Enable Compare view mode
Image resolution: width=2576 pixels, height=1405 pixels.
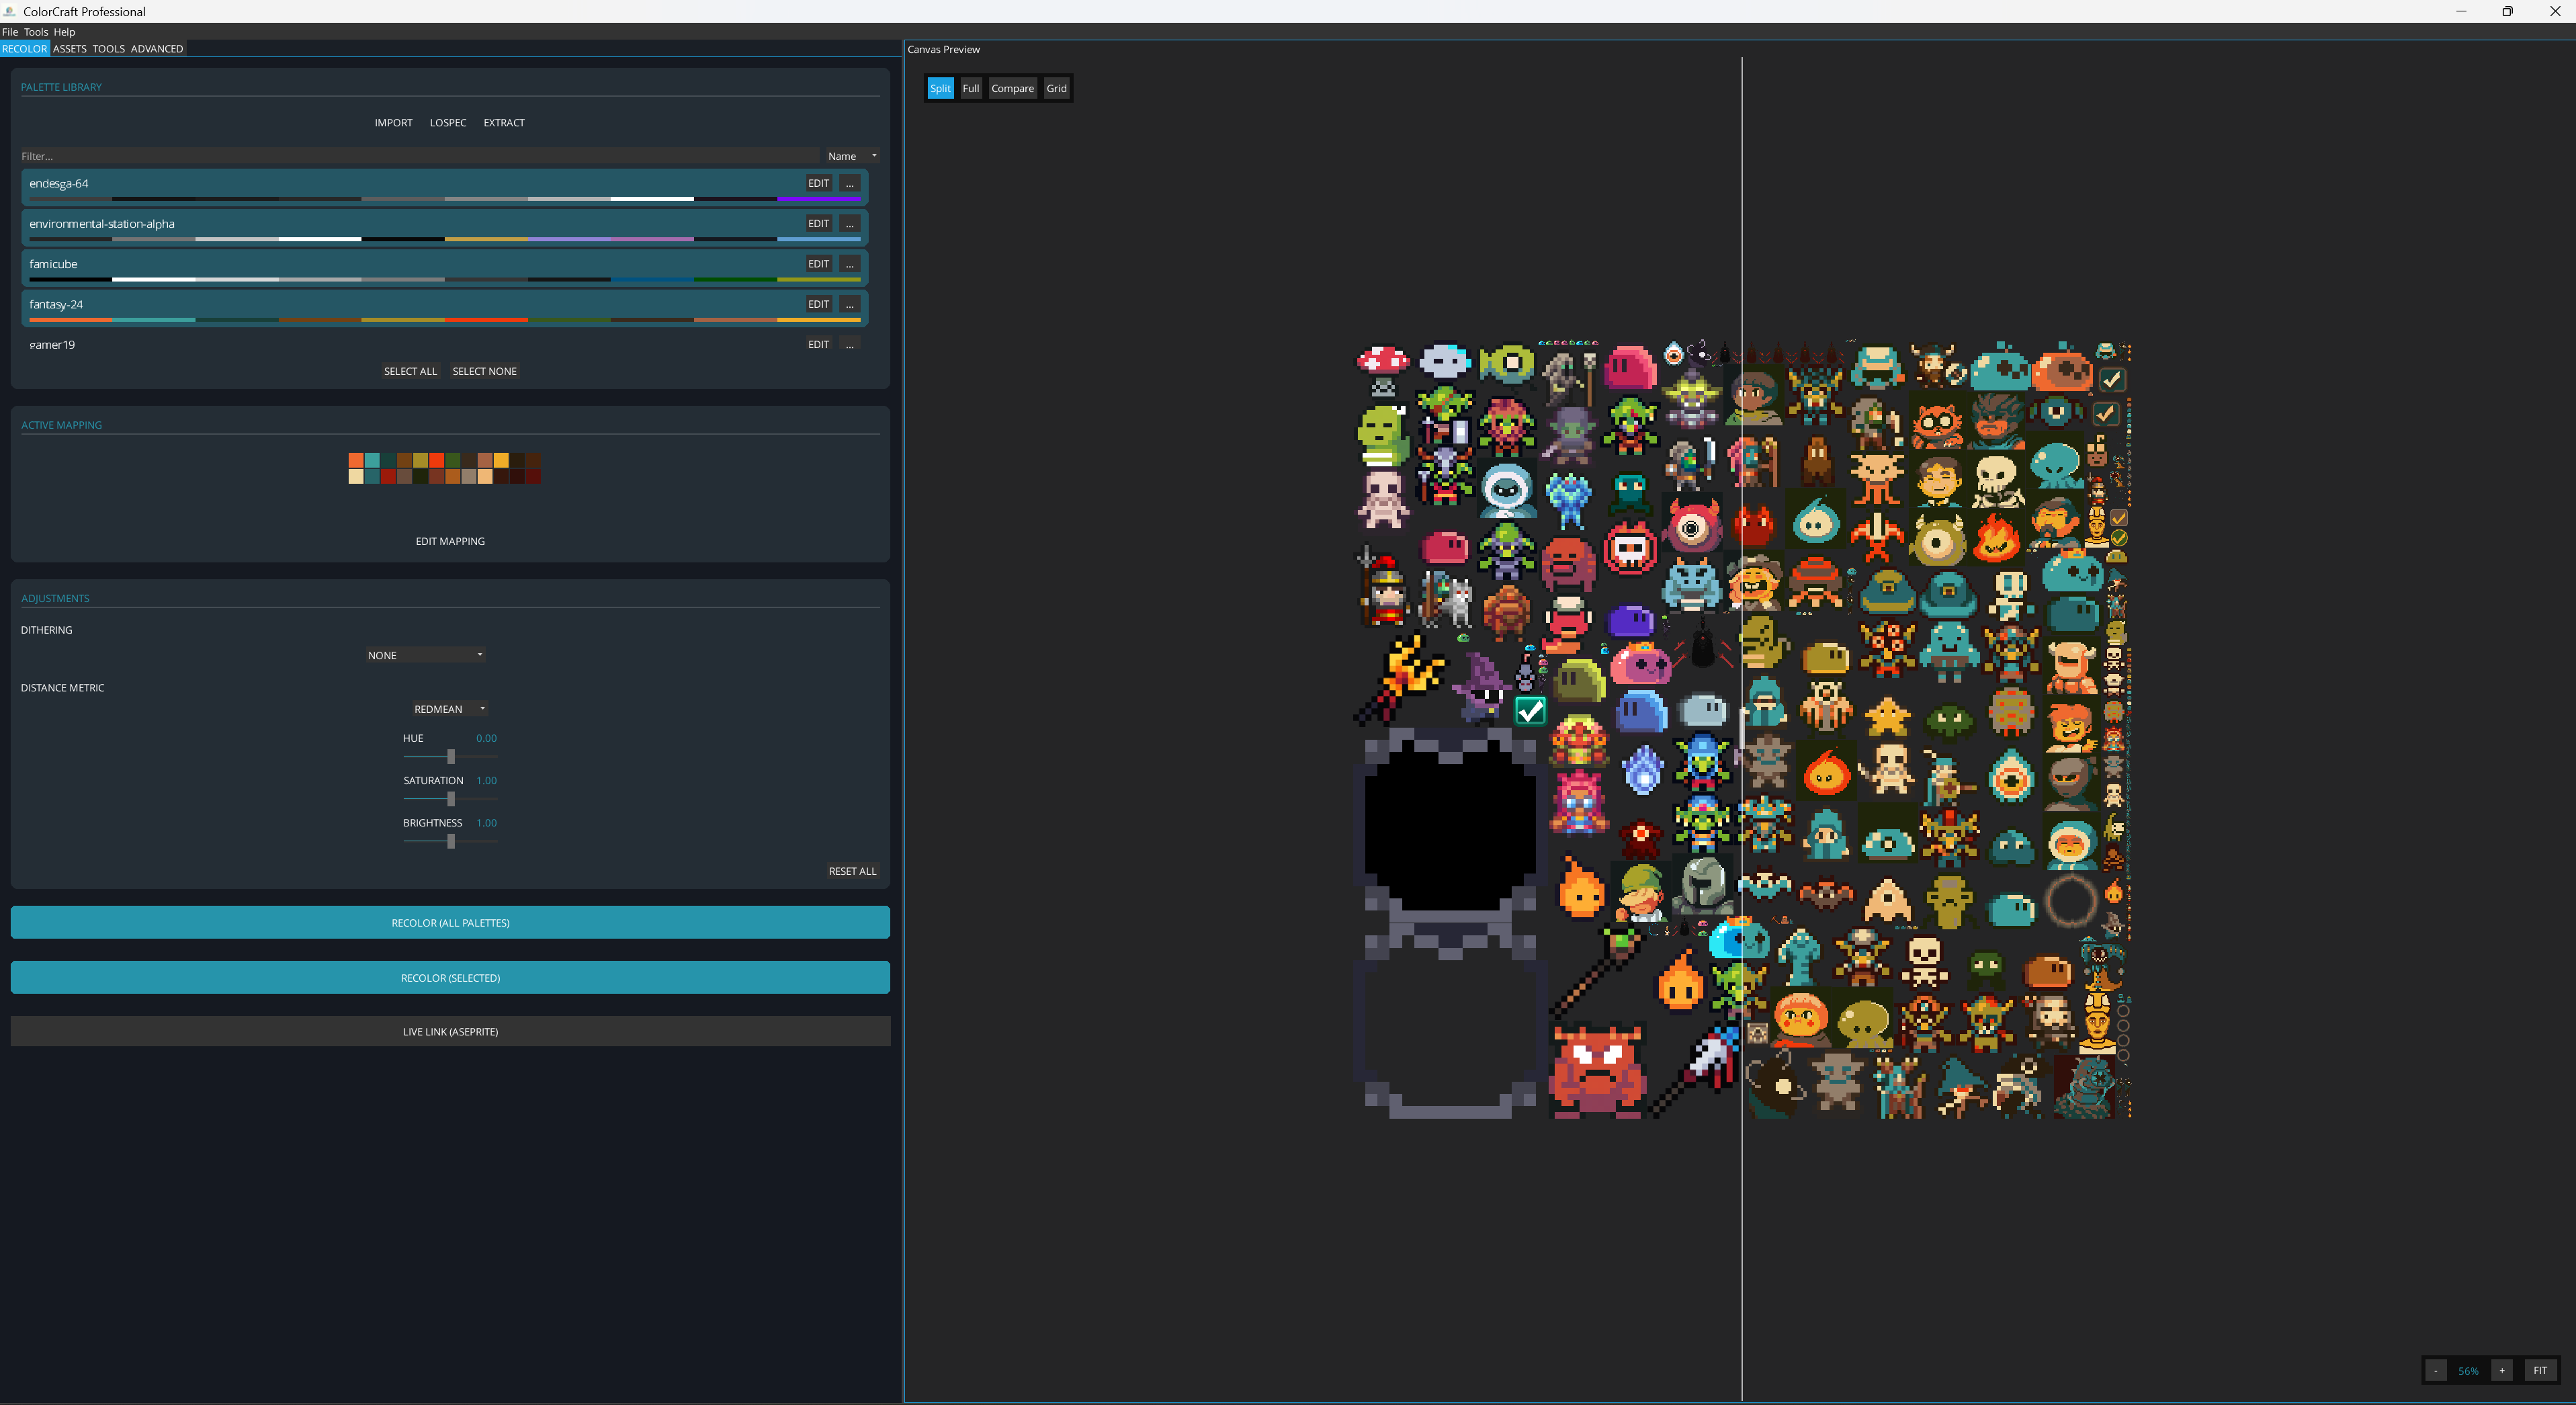1012,88
